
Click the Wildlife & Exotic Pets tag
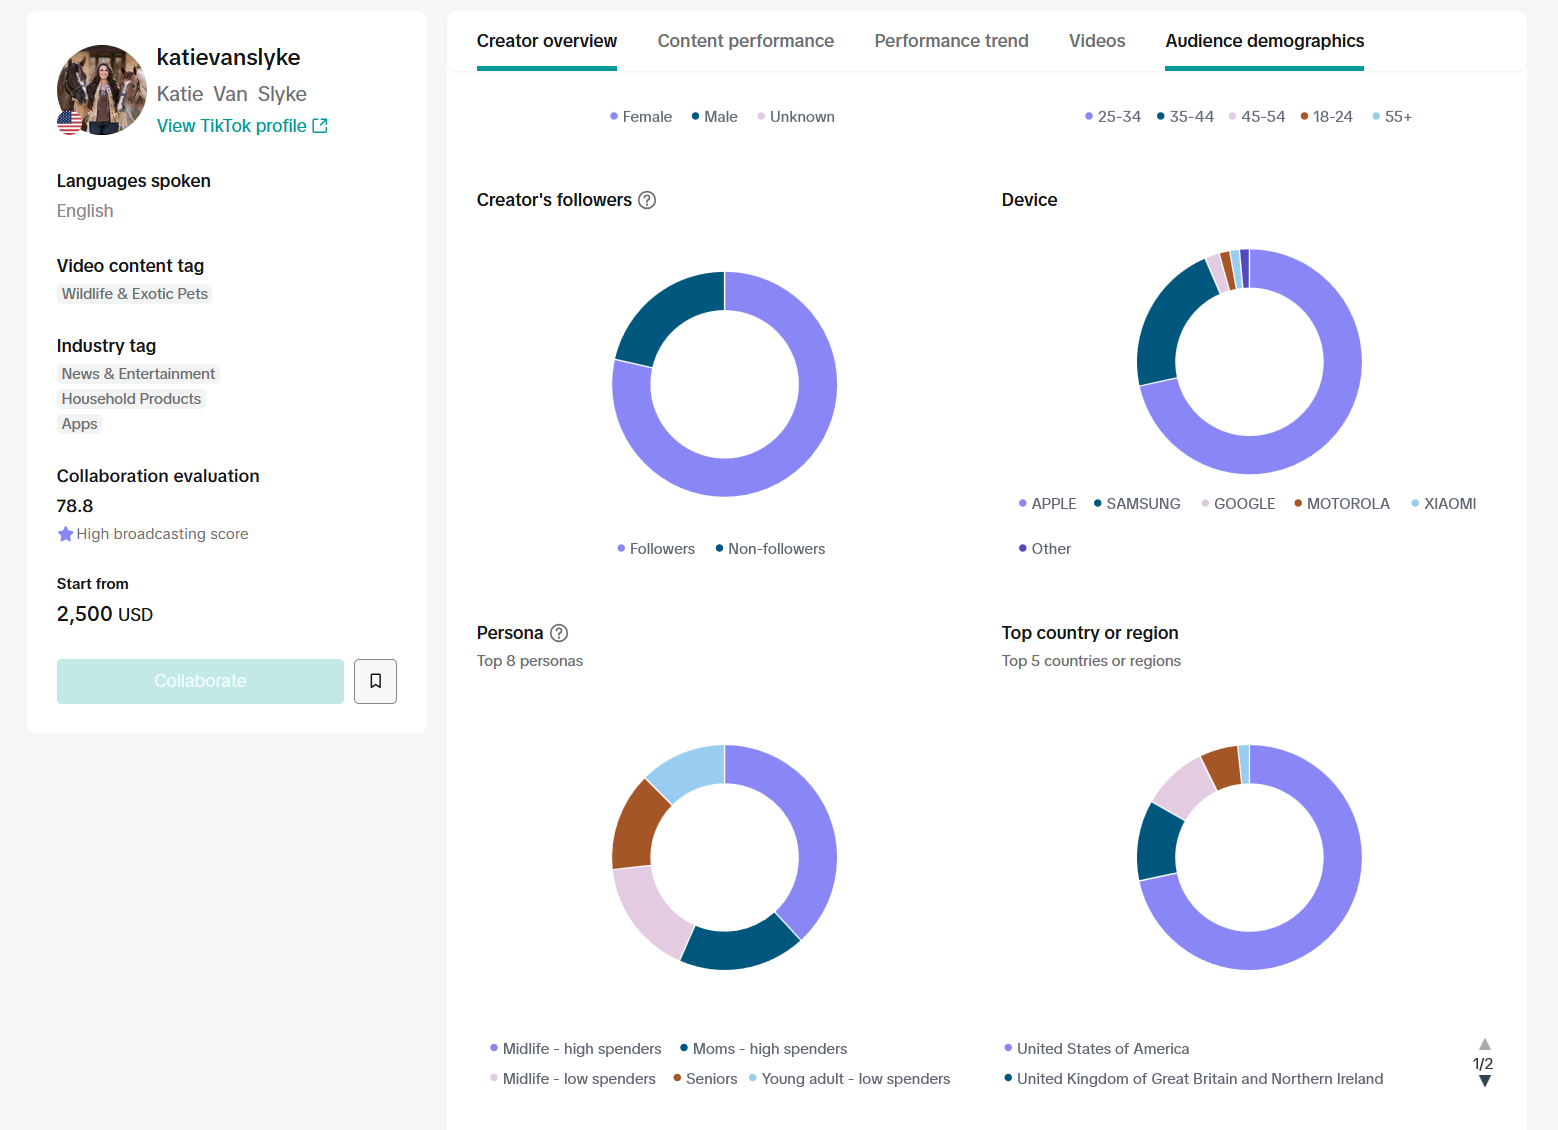click(135, 294)
